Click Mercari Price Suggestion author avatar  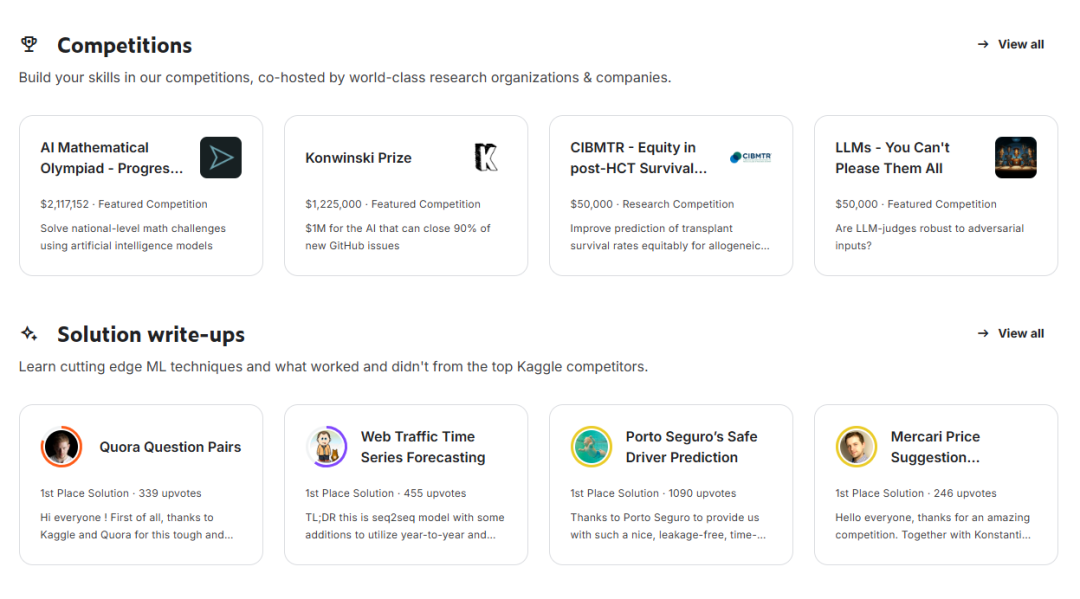click(856, 447)
